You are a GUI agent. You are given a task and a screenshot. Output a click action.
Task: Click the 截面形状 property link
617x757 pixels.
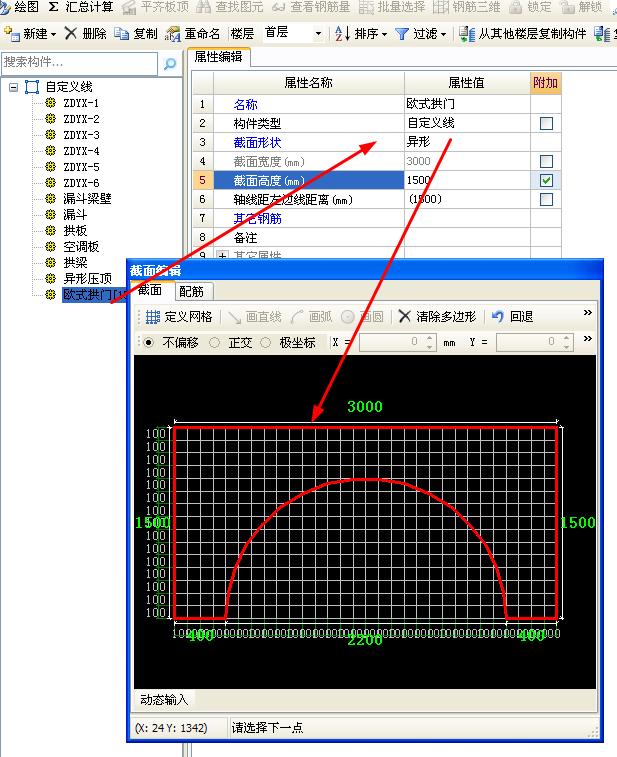click(x=257, y=142)
